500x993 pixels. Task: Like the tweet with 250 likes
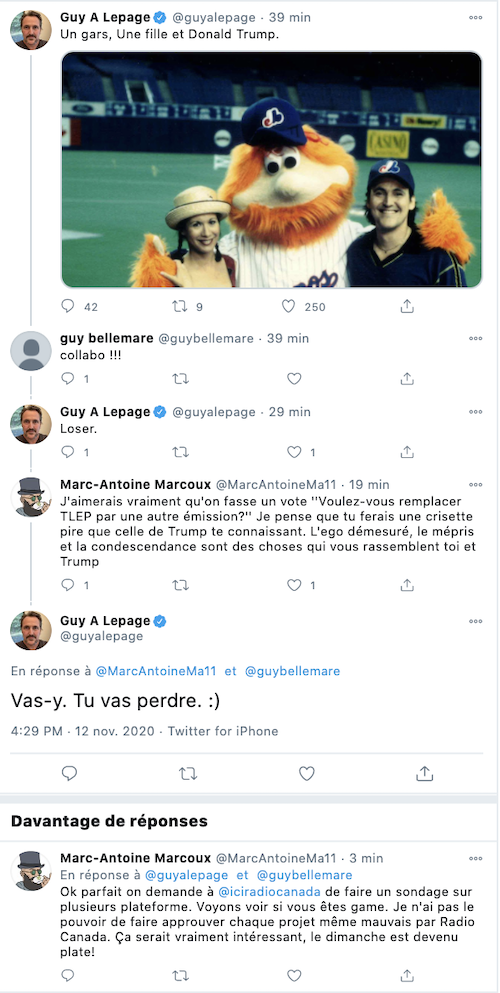(x=289, y=307)
